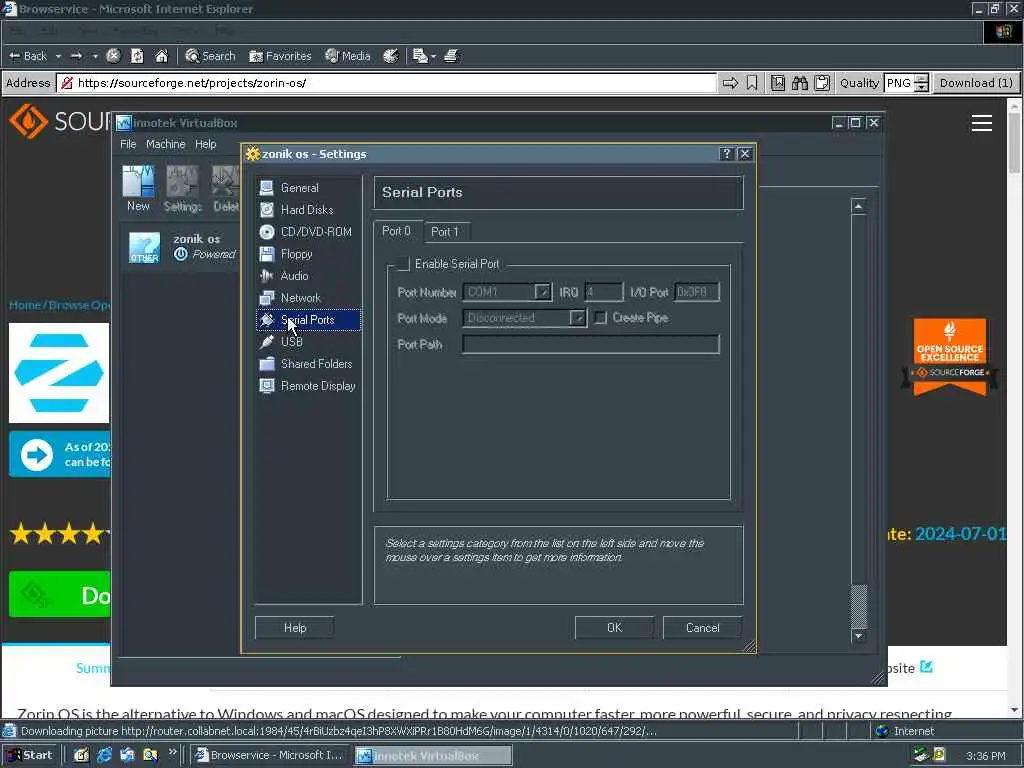Open Shared Folders settings category

(x=316, y=364)
